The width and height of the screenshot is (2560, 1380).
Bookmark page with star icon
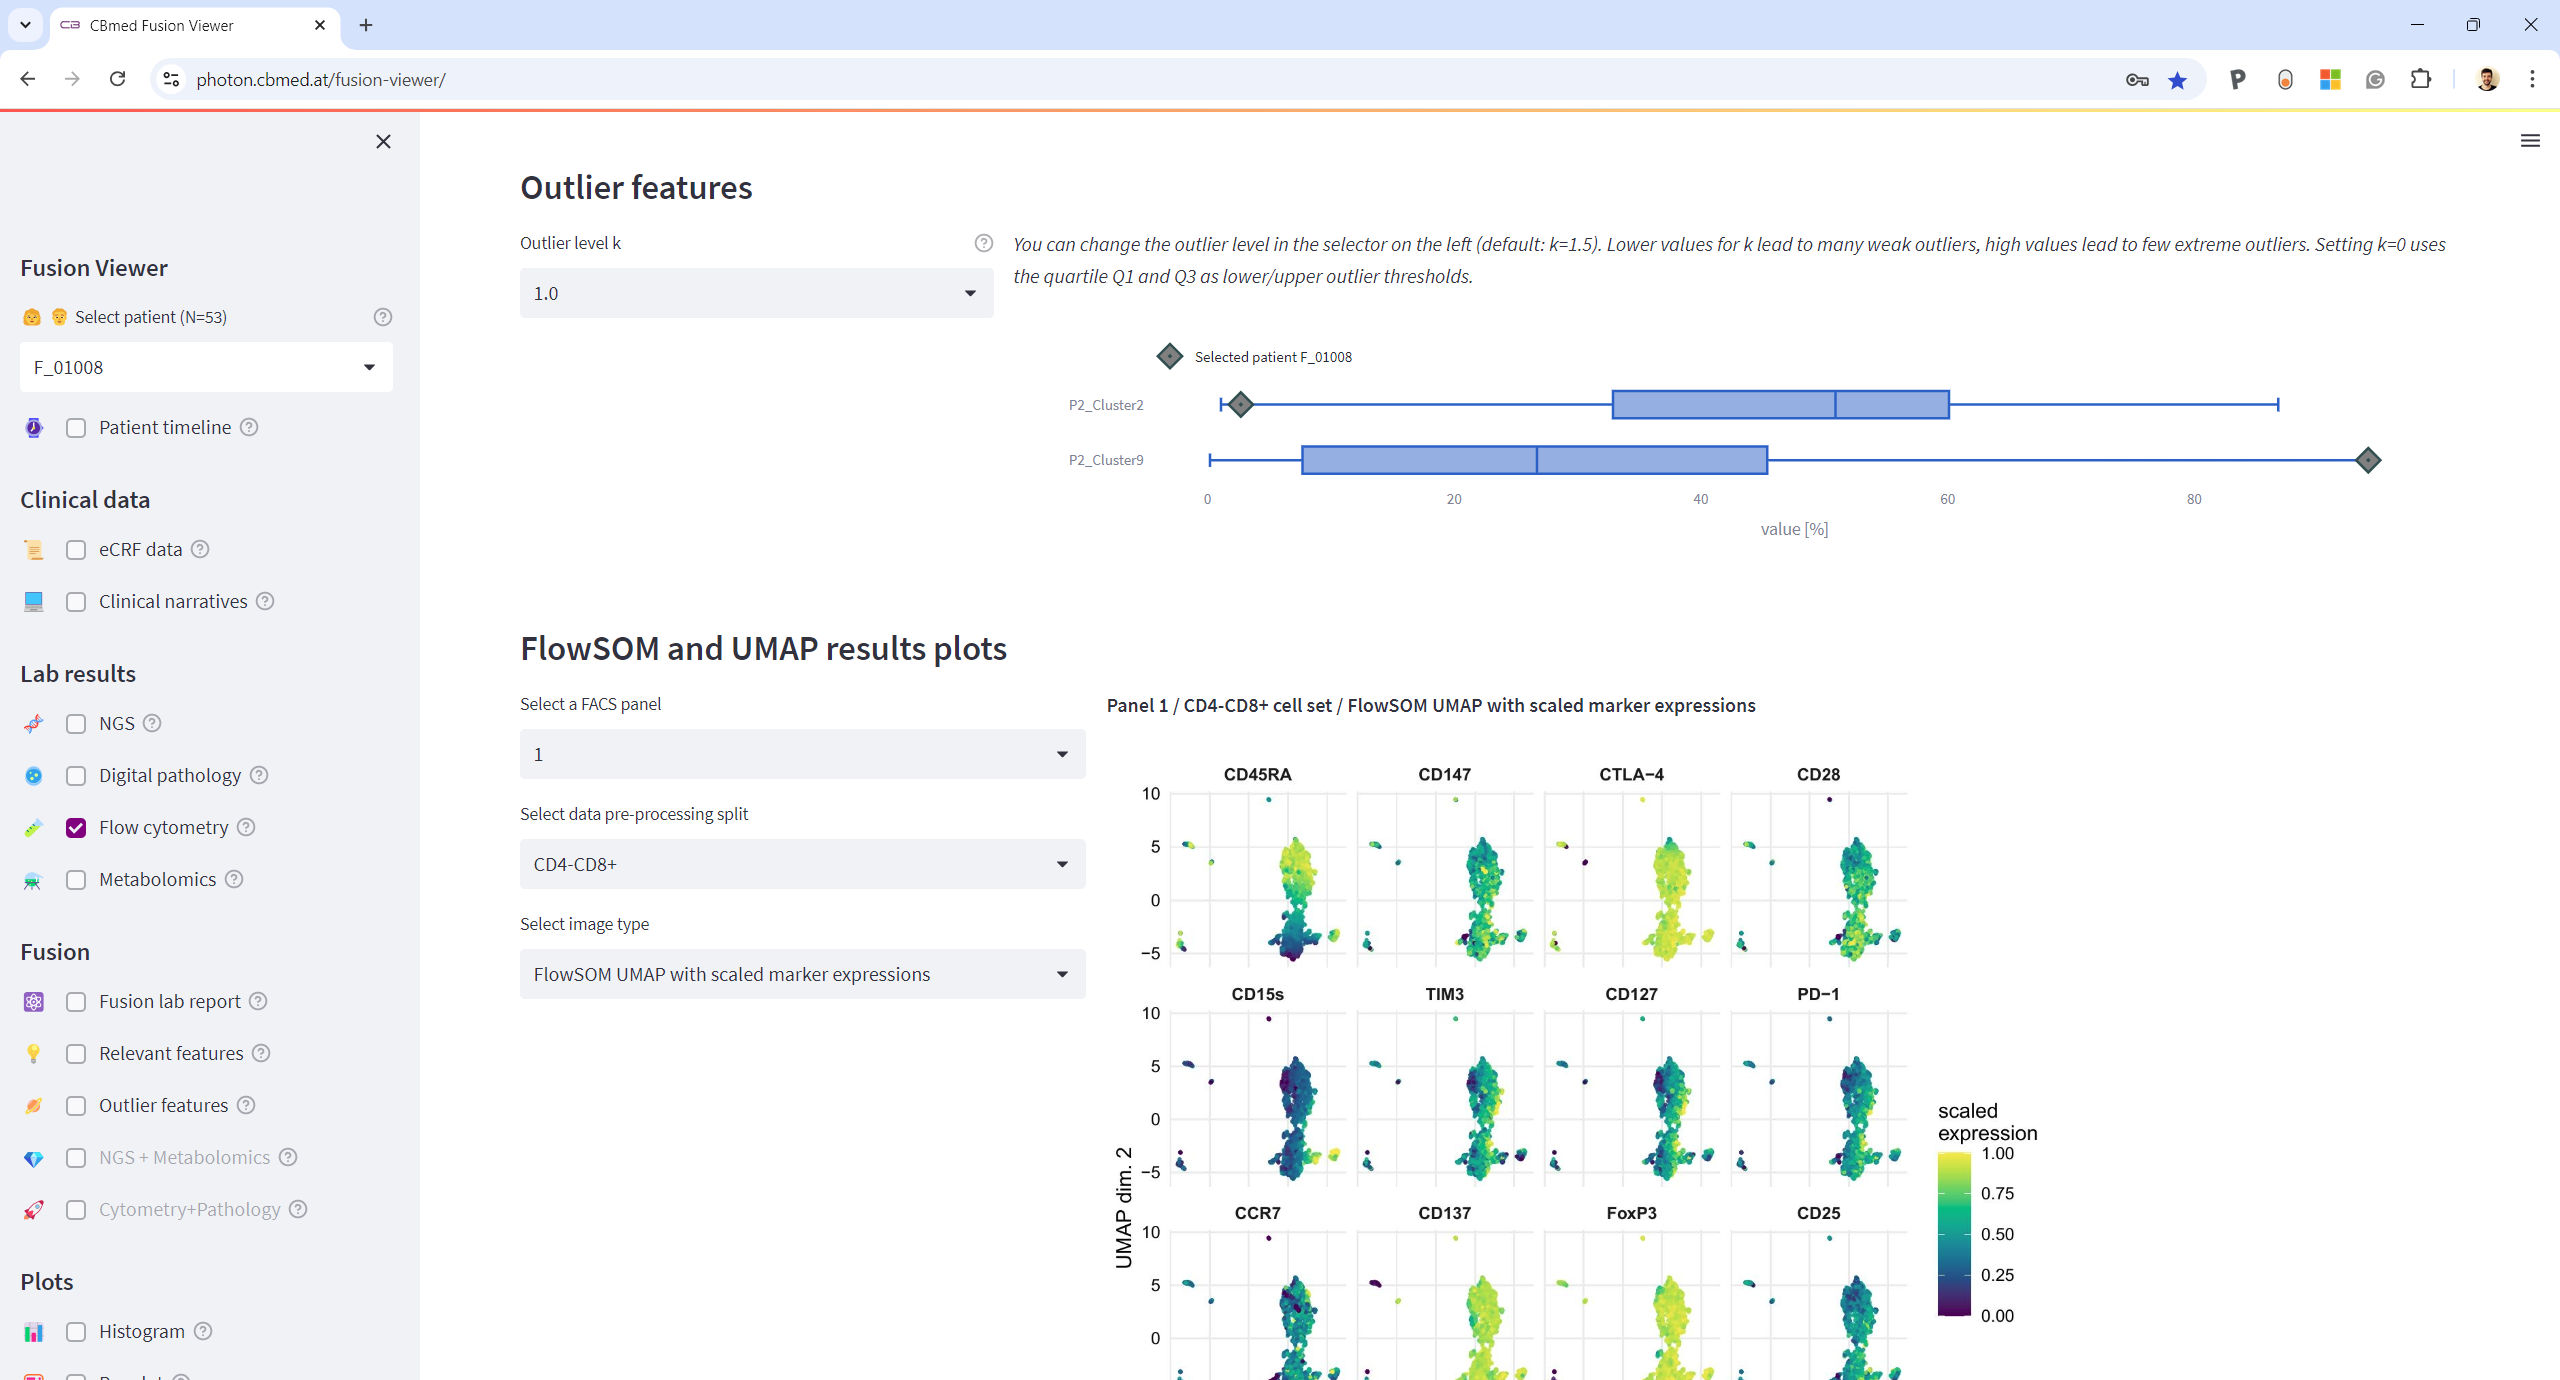point(2177,80)
